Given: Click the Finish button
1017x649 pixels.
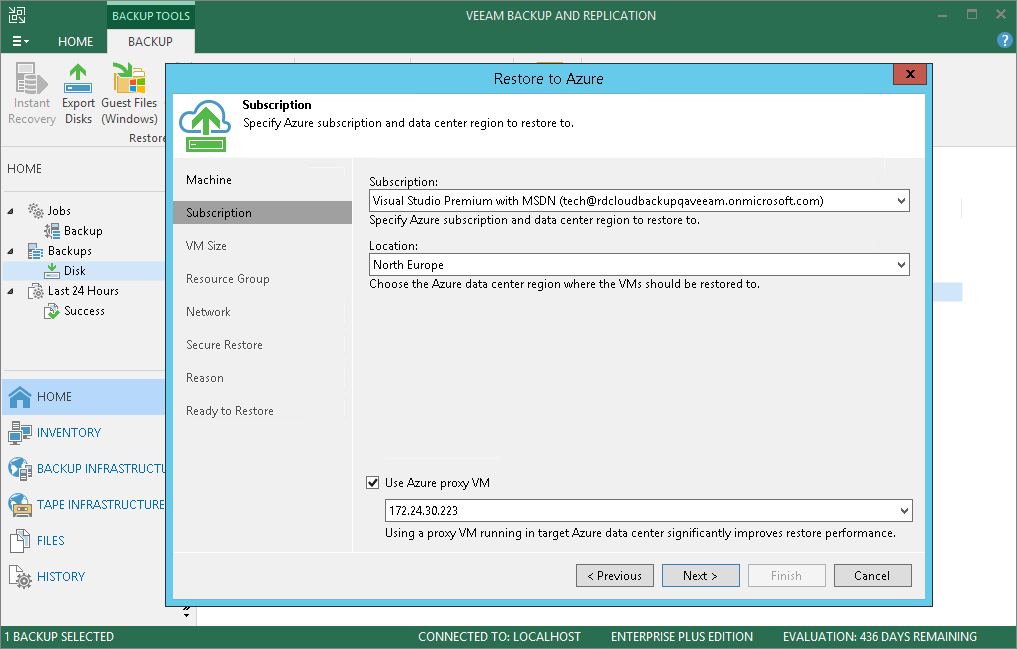Looking at the screenshot, I should pos(787,576).
